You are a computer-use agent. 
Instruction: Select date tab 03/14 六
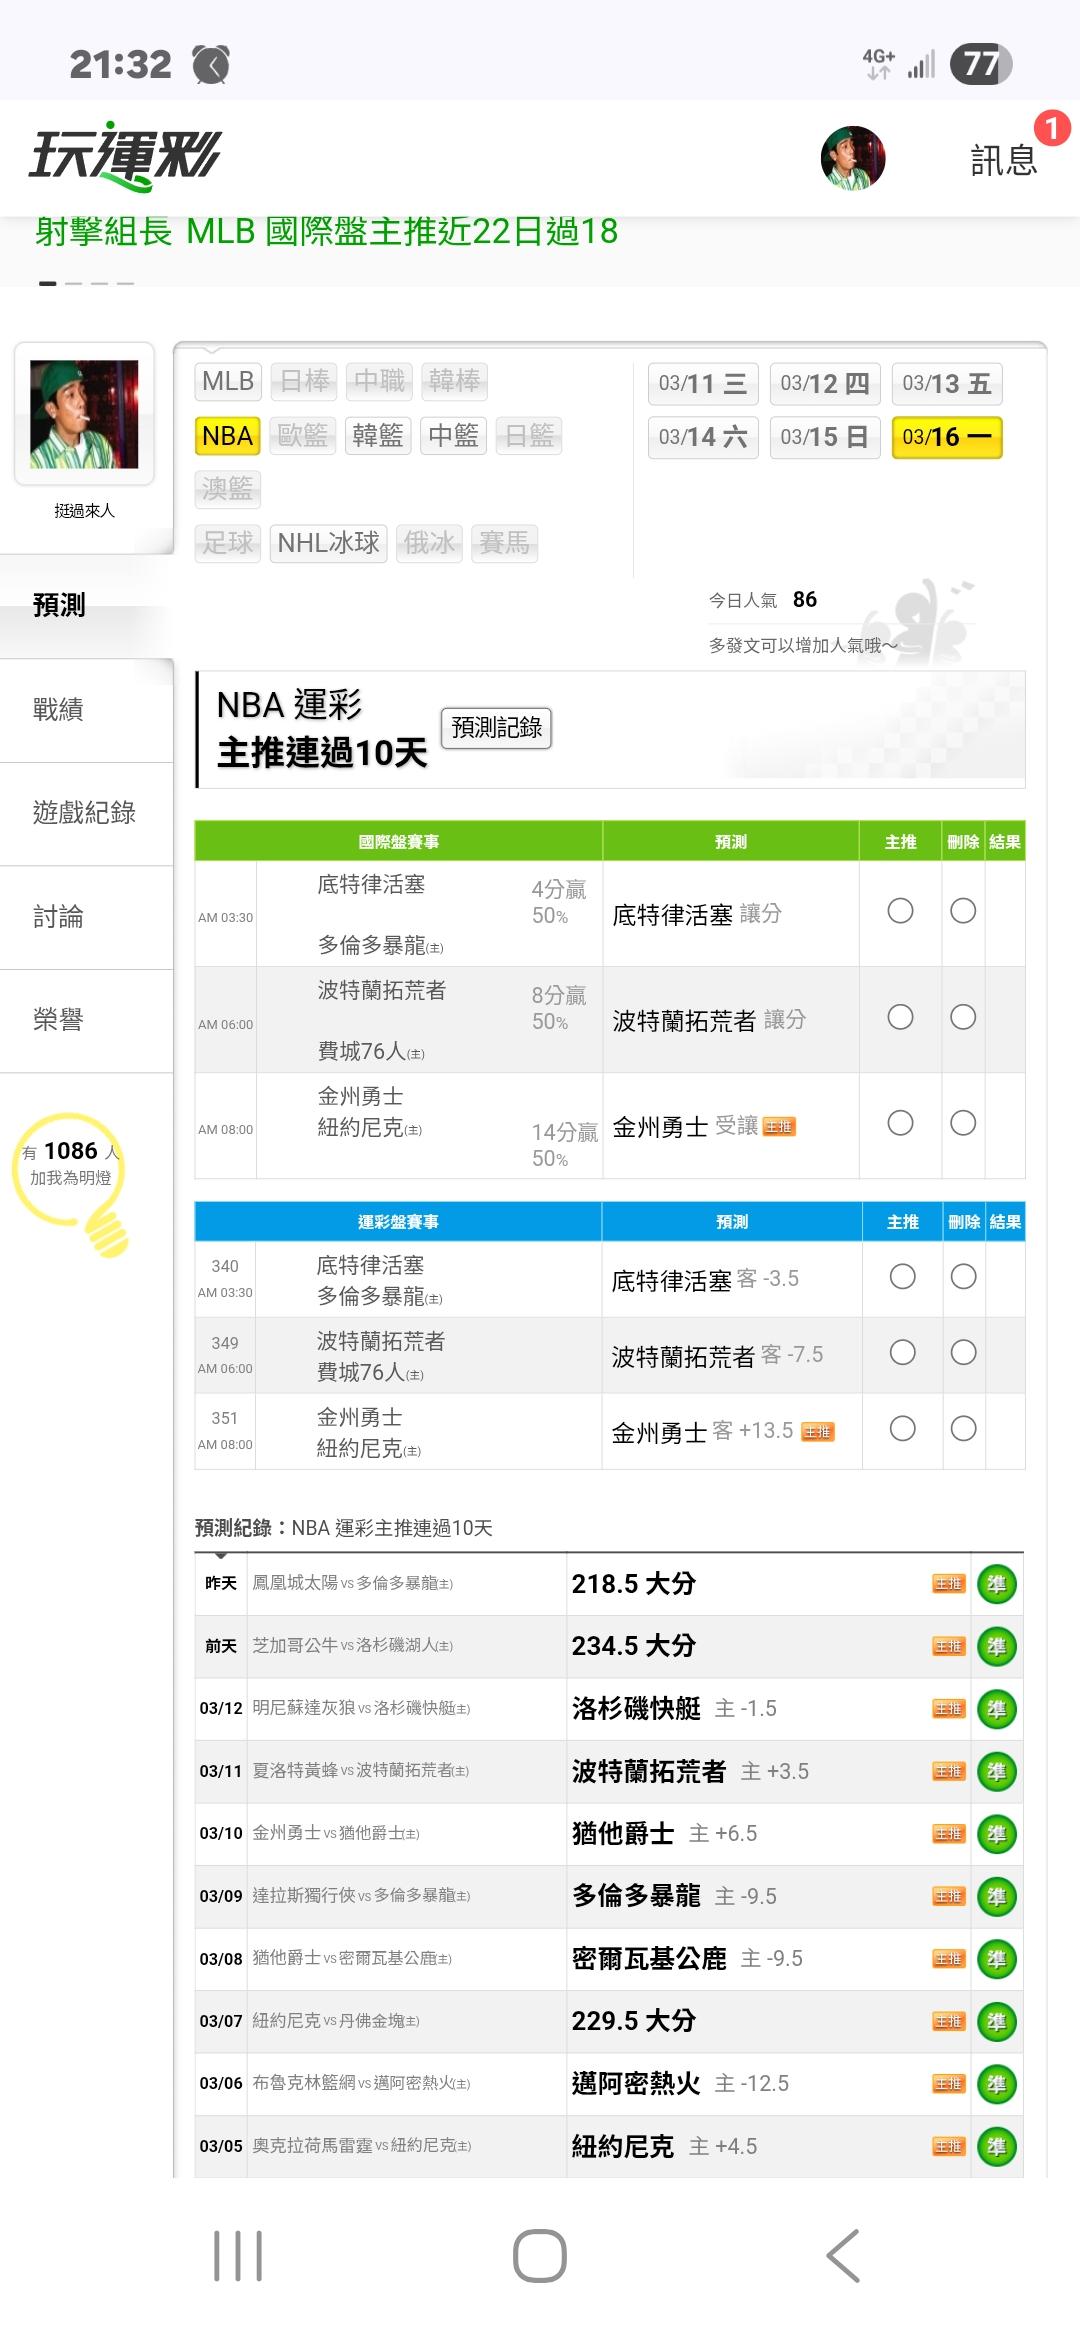[703, 437]
